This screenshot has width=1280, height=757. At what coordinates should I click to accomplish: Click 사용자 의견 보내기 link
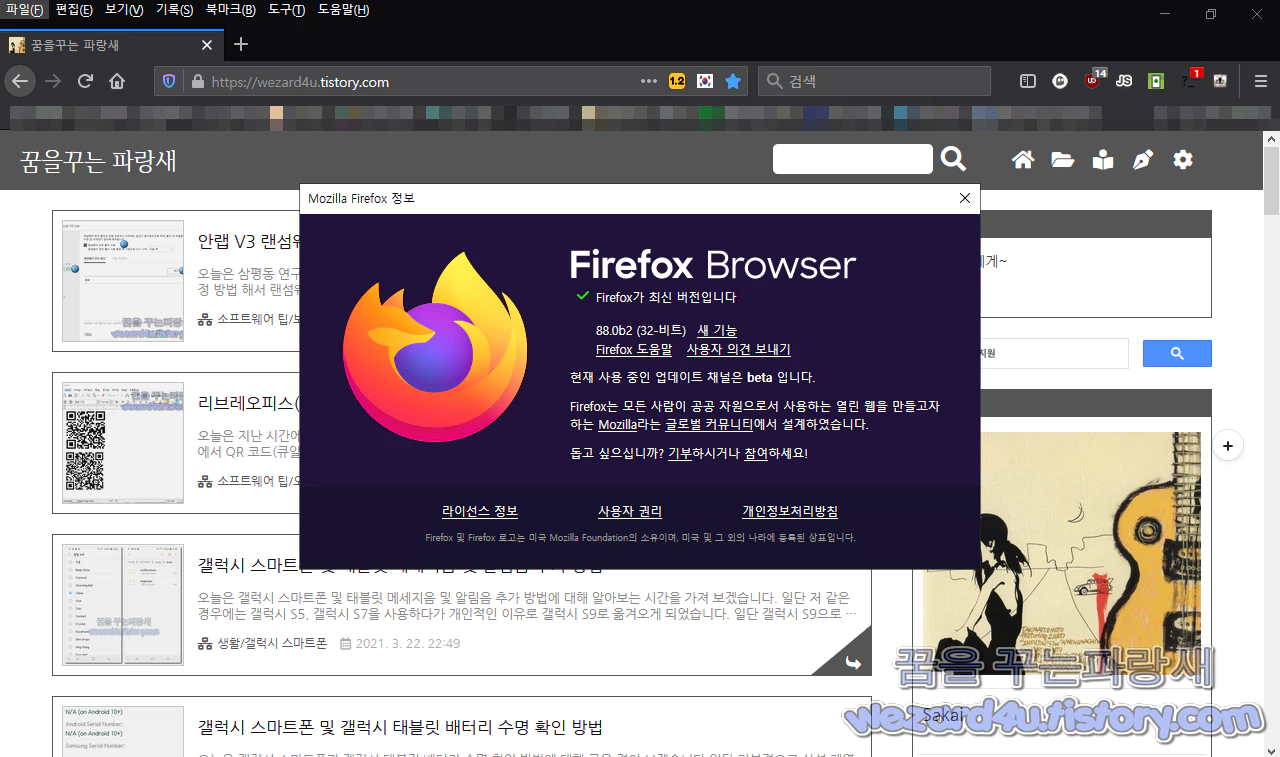click(x=738, y=350)
